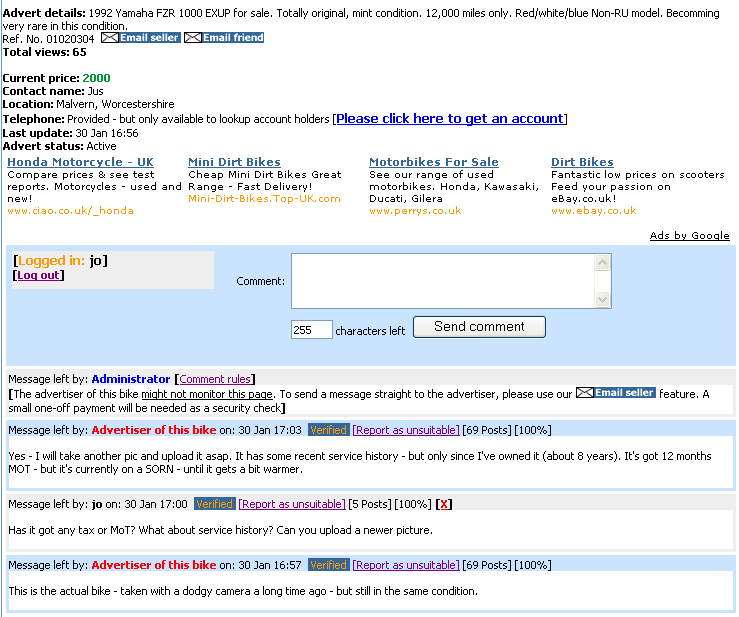
Task: Click Verified badge on jo's message
Action: [x=213, y=504]
